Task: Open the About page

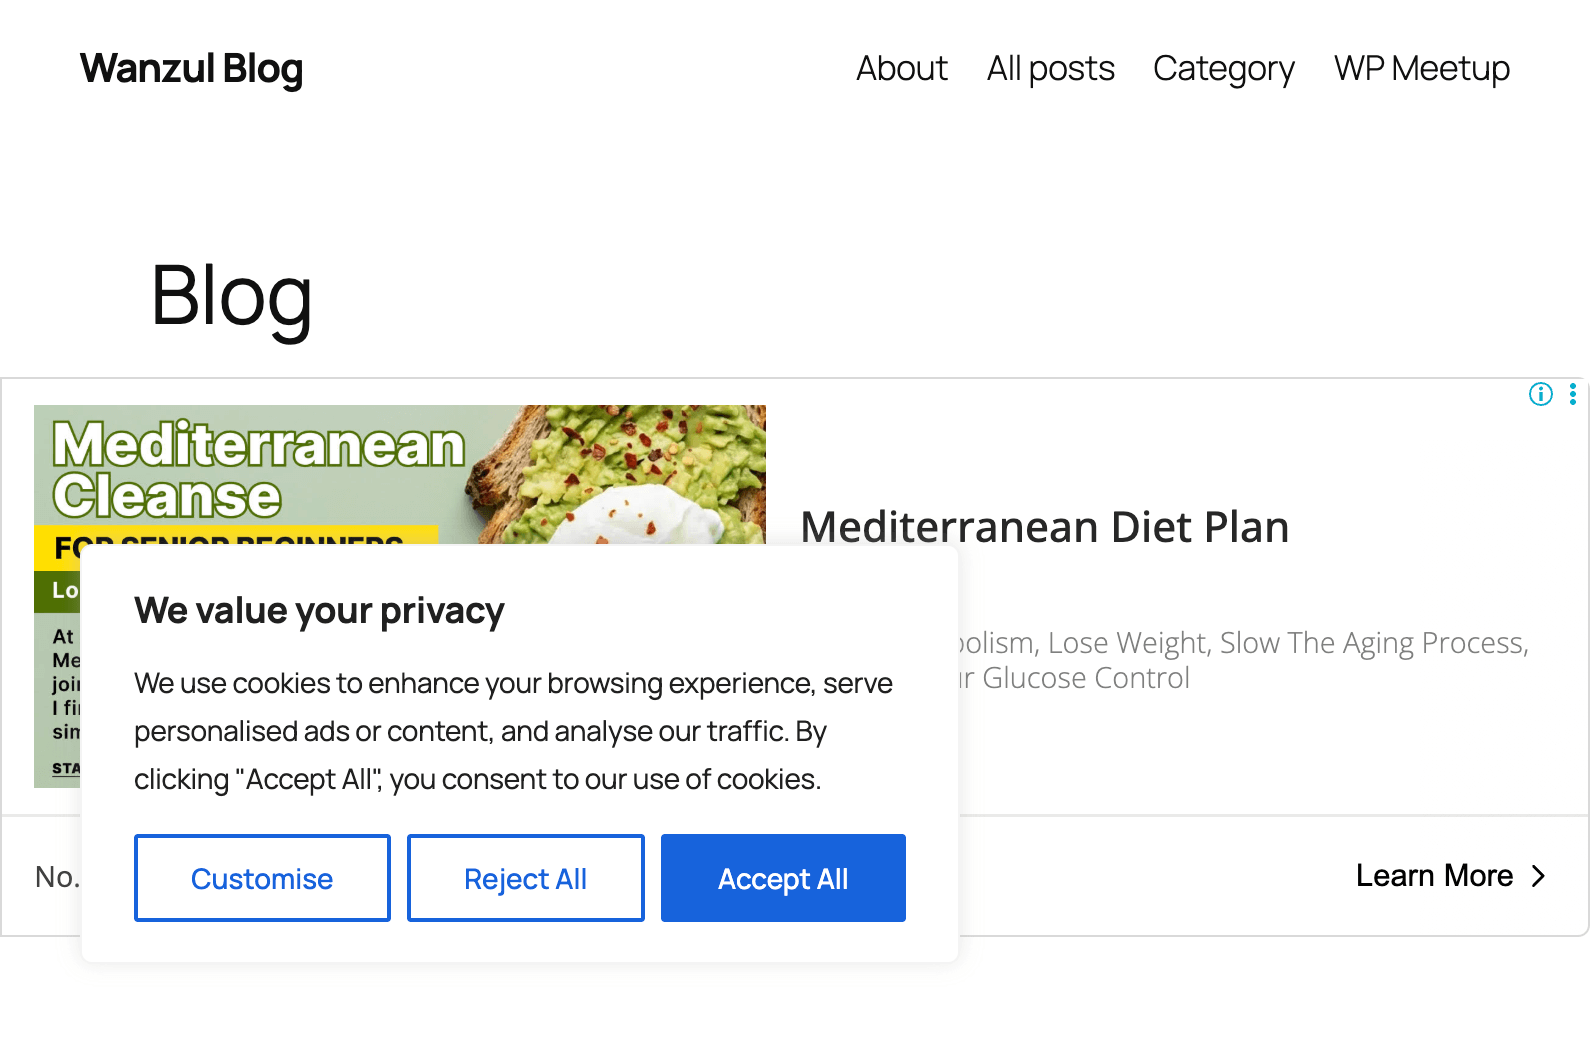Action: click(901, 68)
